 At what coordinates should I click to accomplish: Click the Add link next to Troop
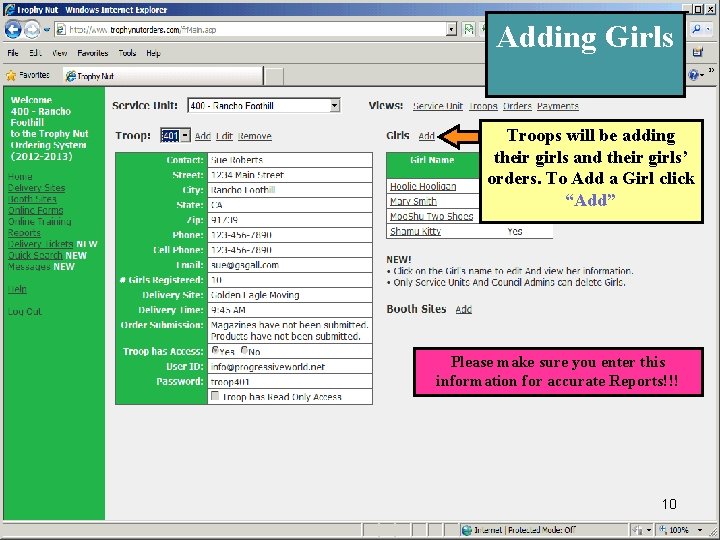202,136
